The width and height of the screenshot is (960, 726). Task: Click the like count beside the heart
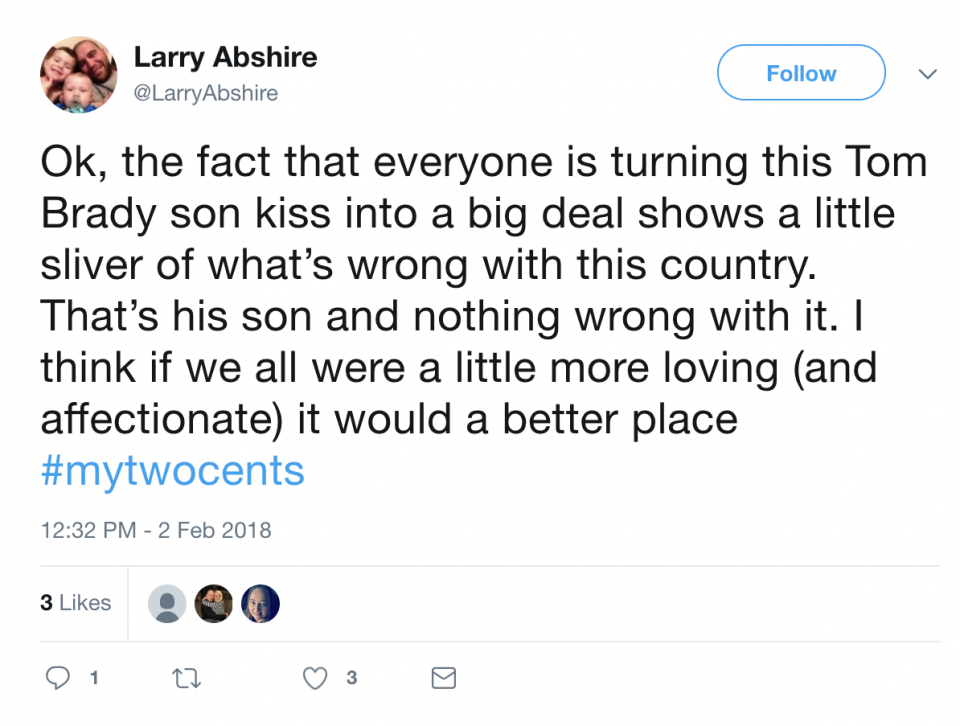[351, 679]
